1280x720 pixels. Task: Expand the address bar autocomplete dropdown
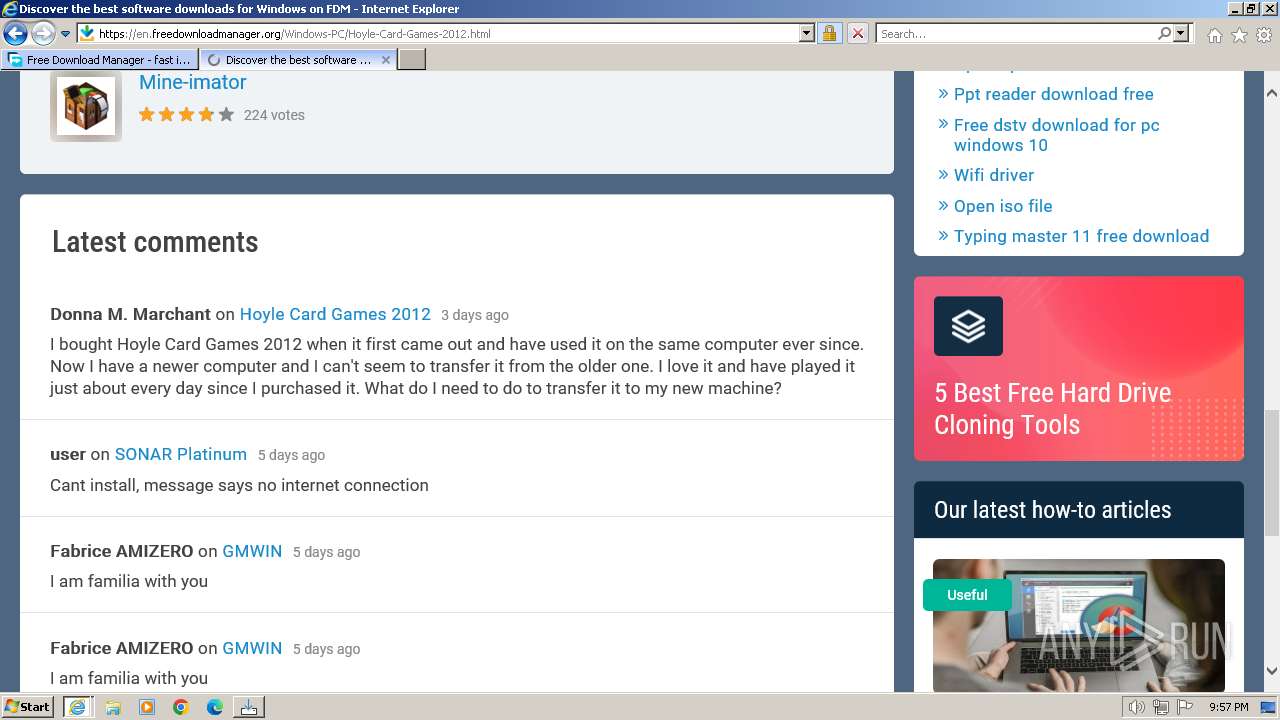coord(807,34)
